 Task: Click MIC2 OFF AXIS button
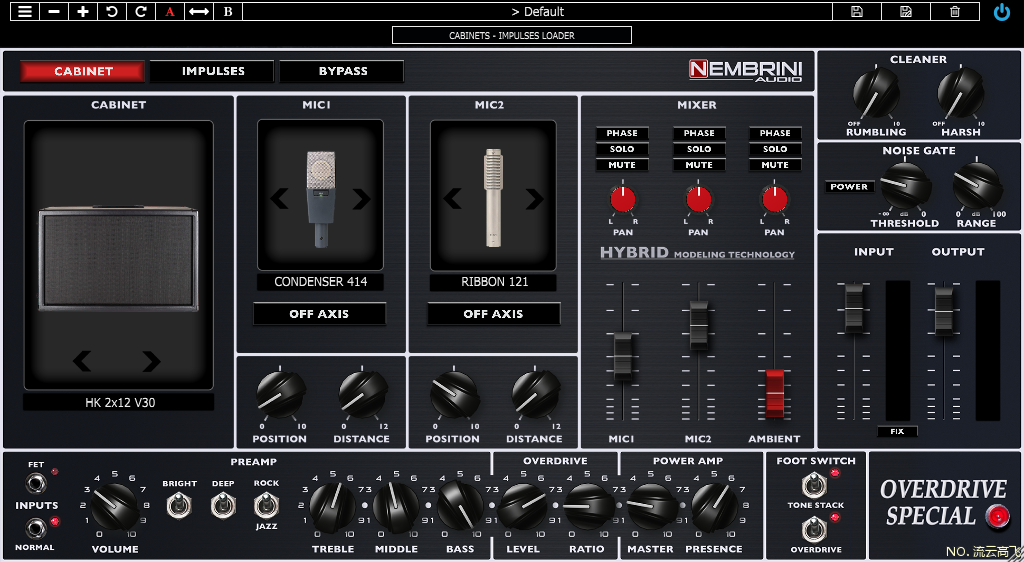(x=494, y=314)
